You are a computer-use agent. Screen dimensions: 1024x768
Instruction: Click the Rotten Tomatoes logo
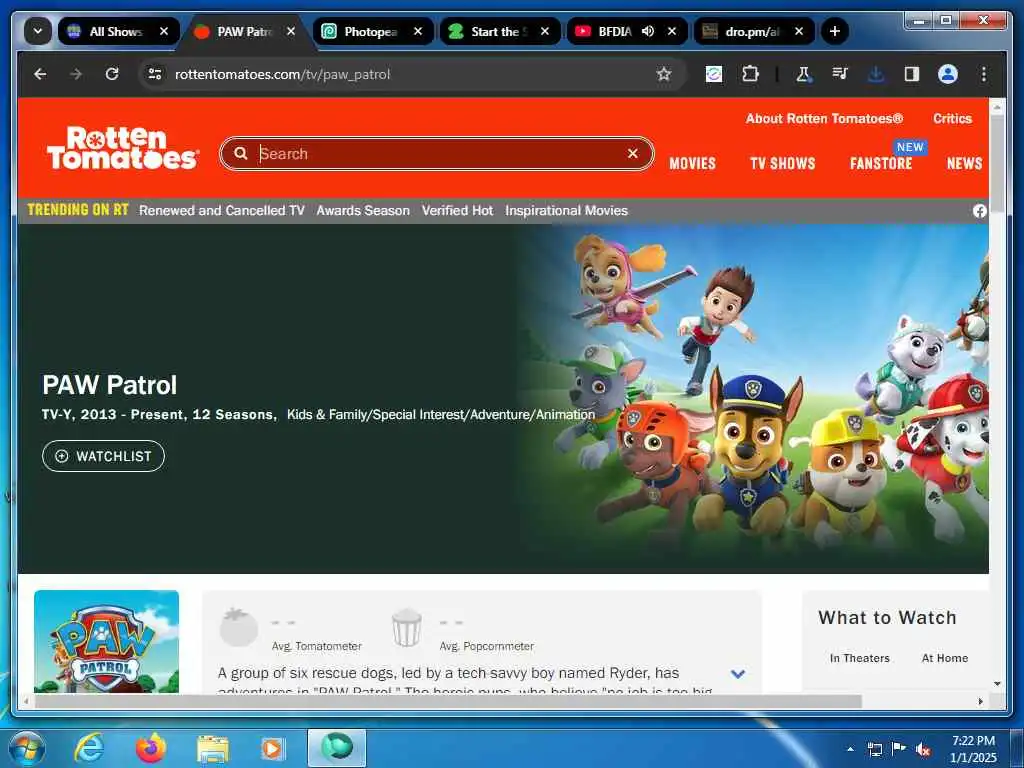click(x=122, y=148)
